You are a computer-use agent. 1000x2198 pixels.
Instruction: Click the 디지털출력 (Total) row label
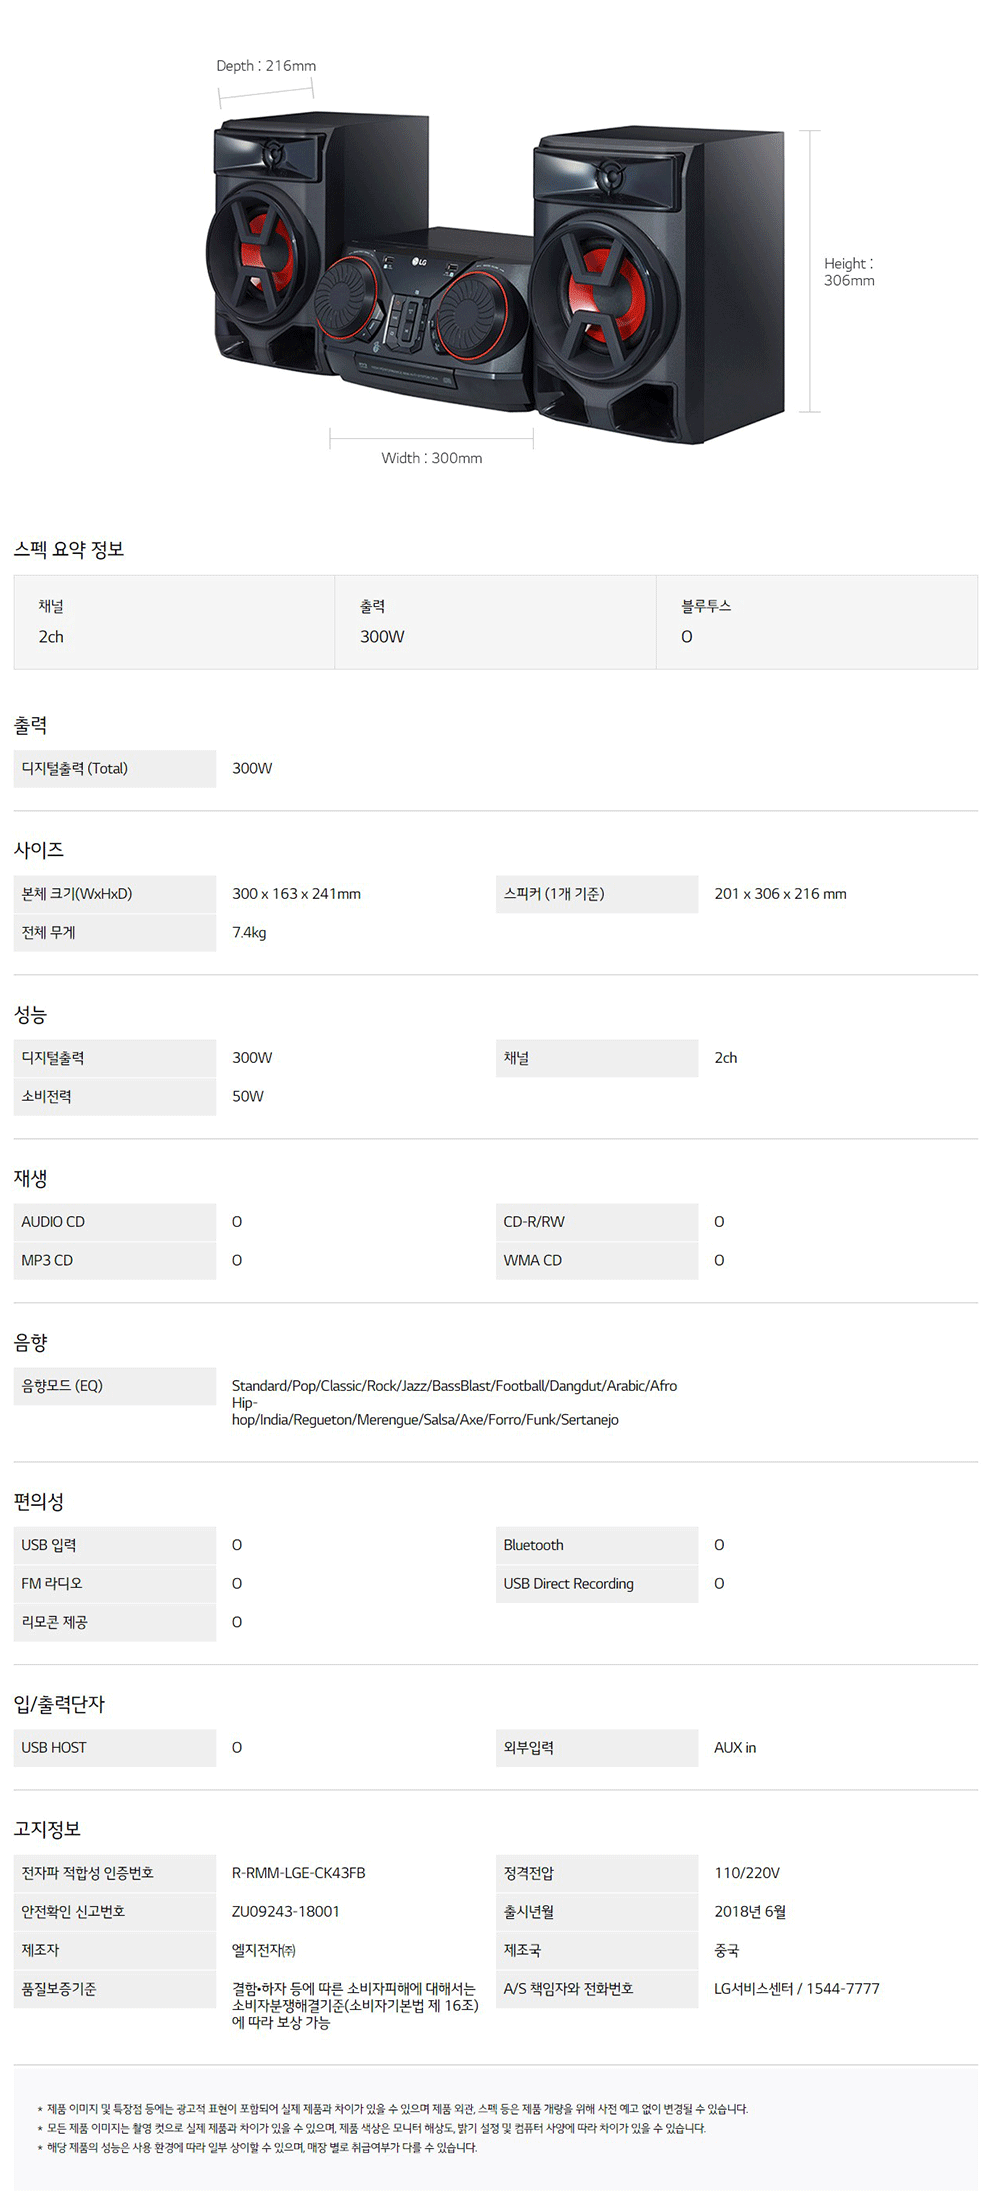click(75, 768)
